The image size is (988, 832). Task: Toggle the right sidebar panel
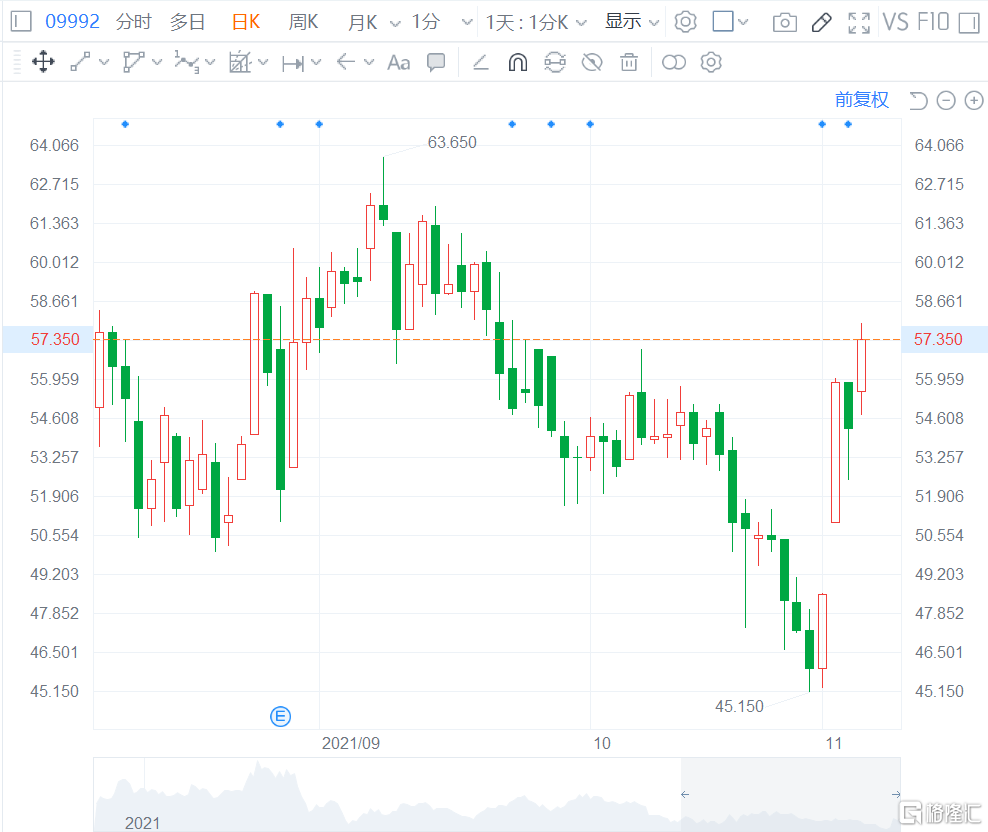tap(967, 22)
